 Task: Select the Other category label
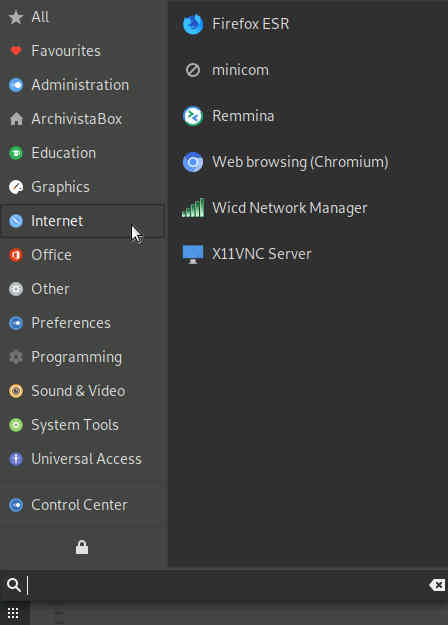click(51, 289)
